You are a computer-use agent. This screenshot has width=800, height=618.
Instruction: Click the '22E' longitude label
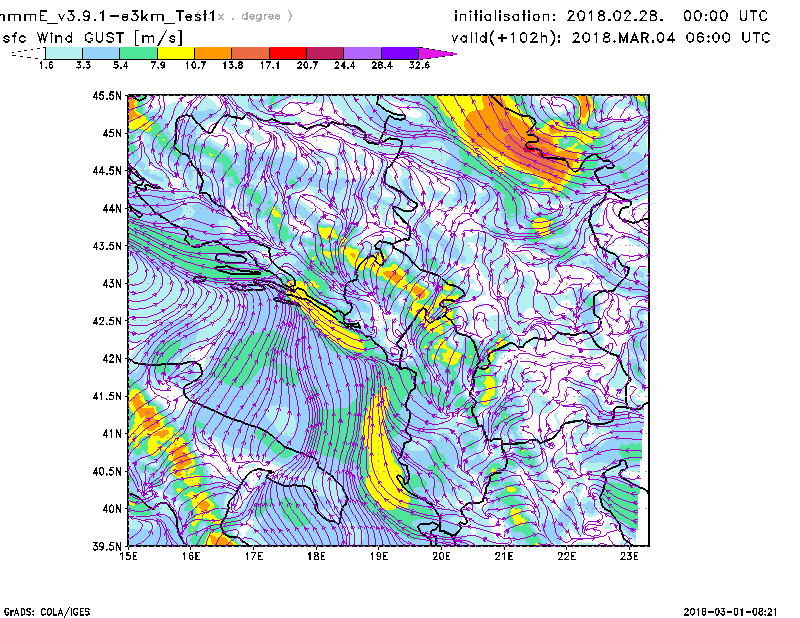pos(566,556)
